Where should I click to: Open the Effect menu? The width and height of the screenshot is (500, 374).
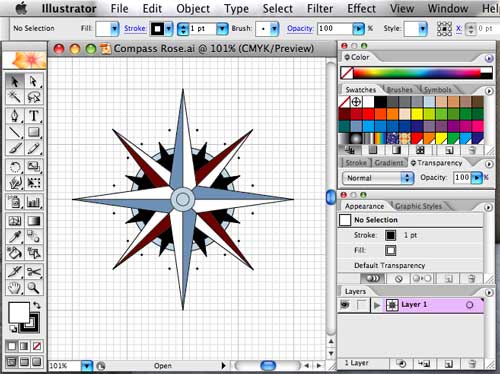click(361, 8)
